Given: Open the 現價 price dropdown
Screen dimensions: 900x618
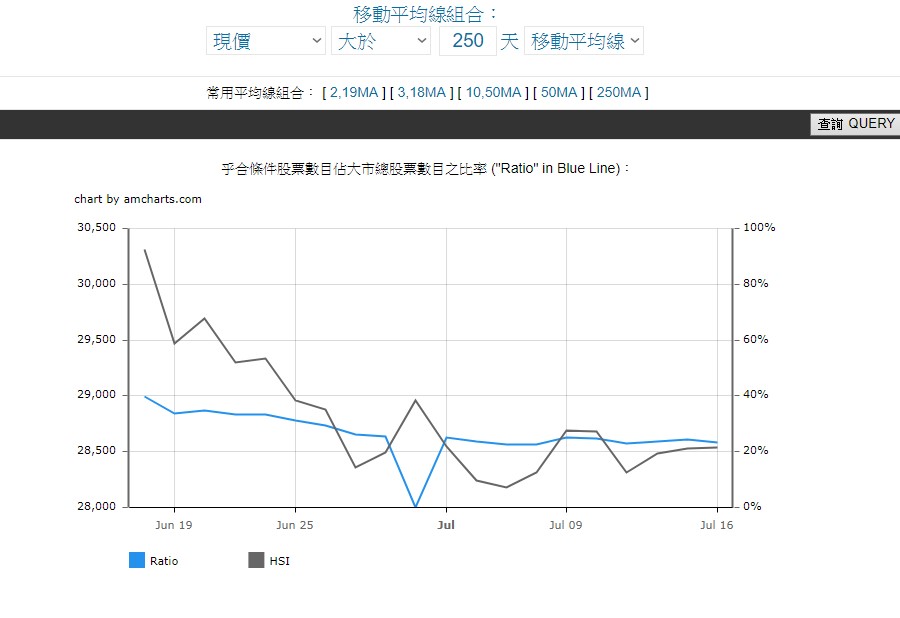Looking at the screenshot, I should [x=265, y=41].
